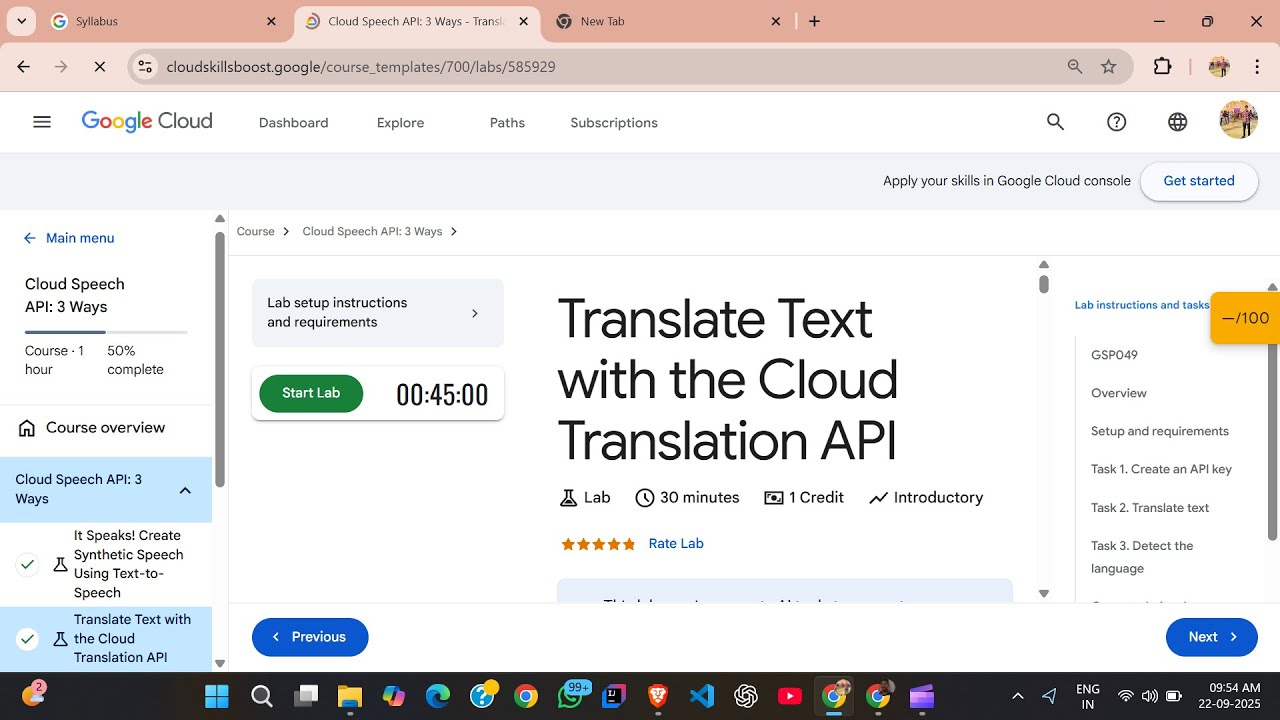Click the Get started button
This screenshot has width=1280, height=720.
[1199, 181]
